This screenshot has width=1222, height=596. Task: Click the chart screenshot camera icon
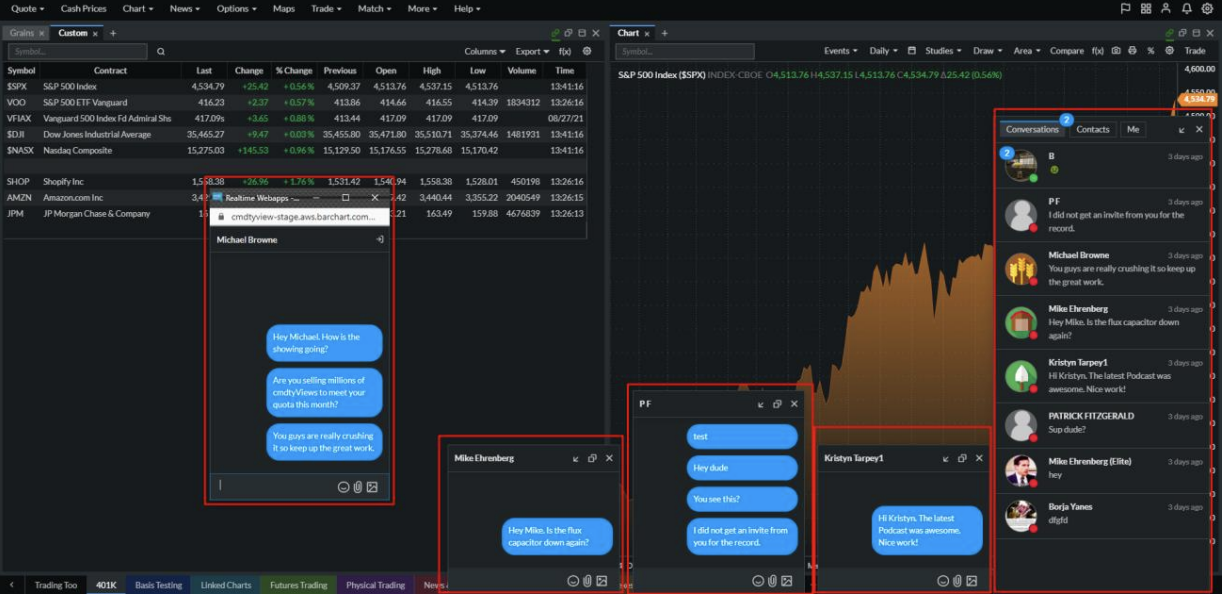[x=1115, y=51]
